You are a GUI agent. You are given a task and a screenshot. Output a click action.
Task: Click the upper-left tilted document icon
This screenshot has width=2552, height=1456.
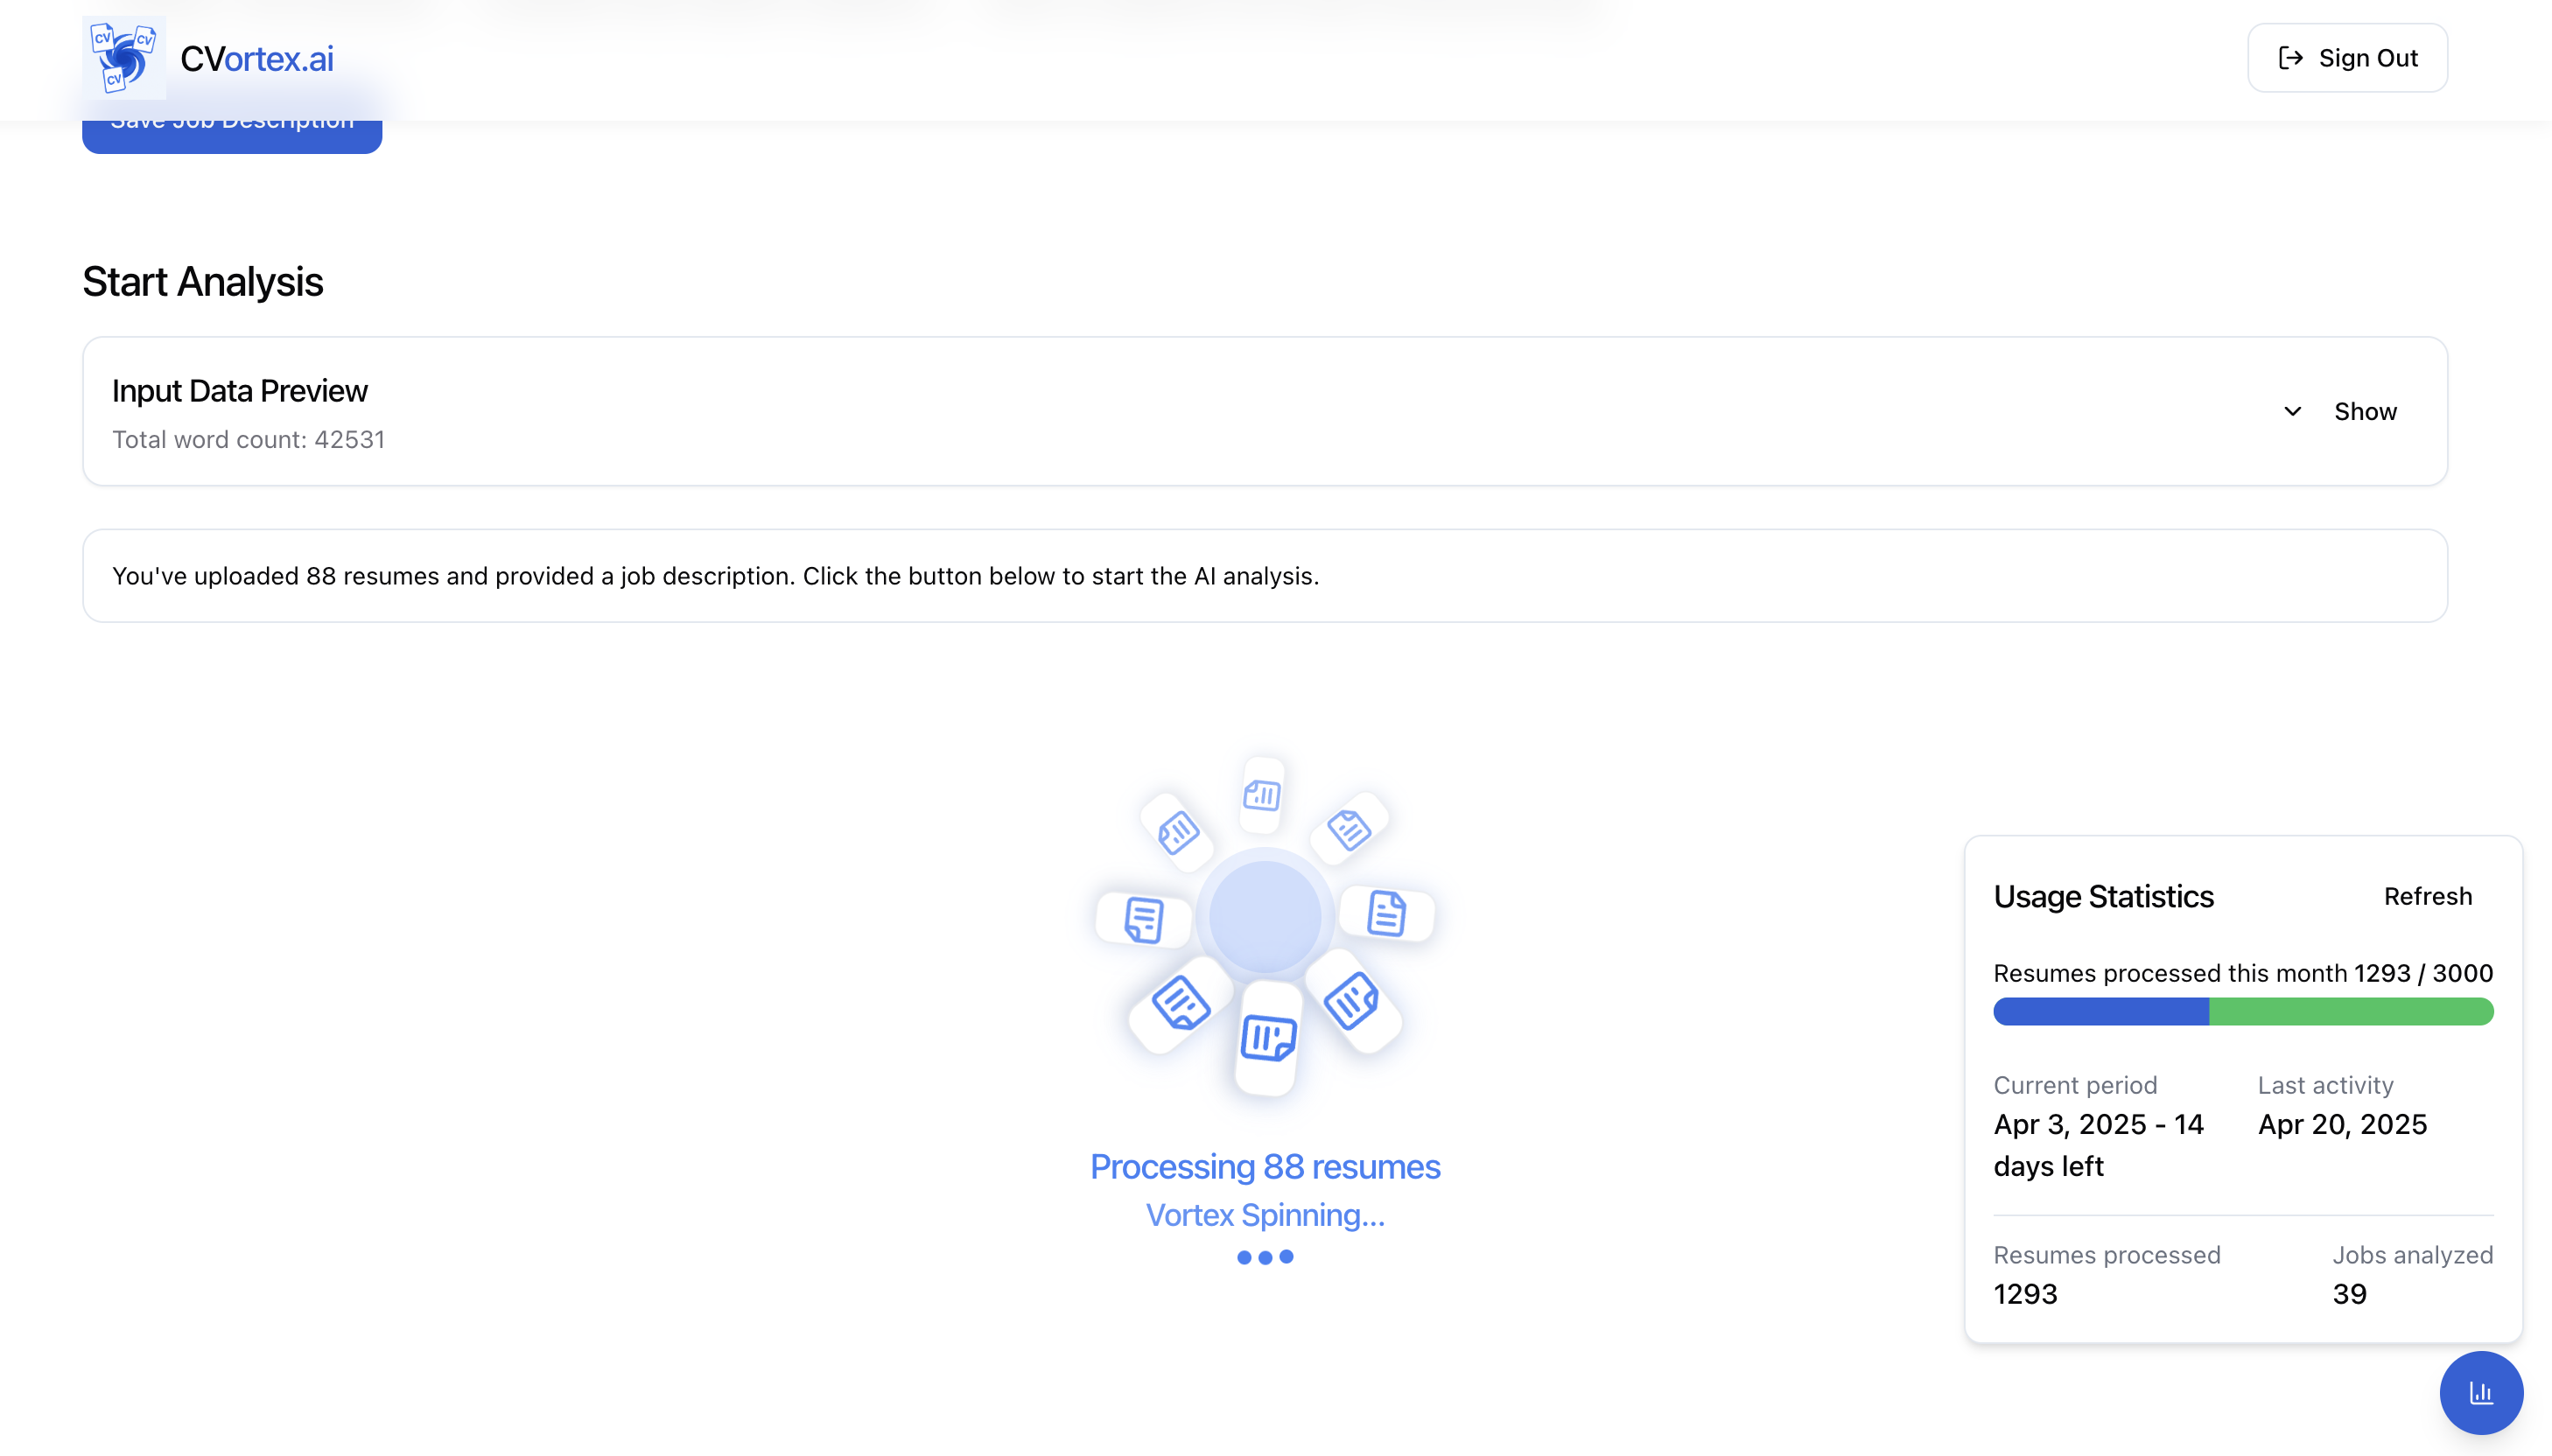(1178, 832)
